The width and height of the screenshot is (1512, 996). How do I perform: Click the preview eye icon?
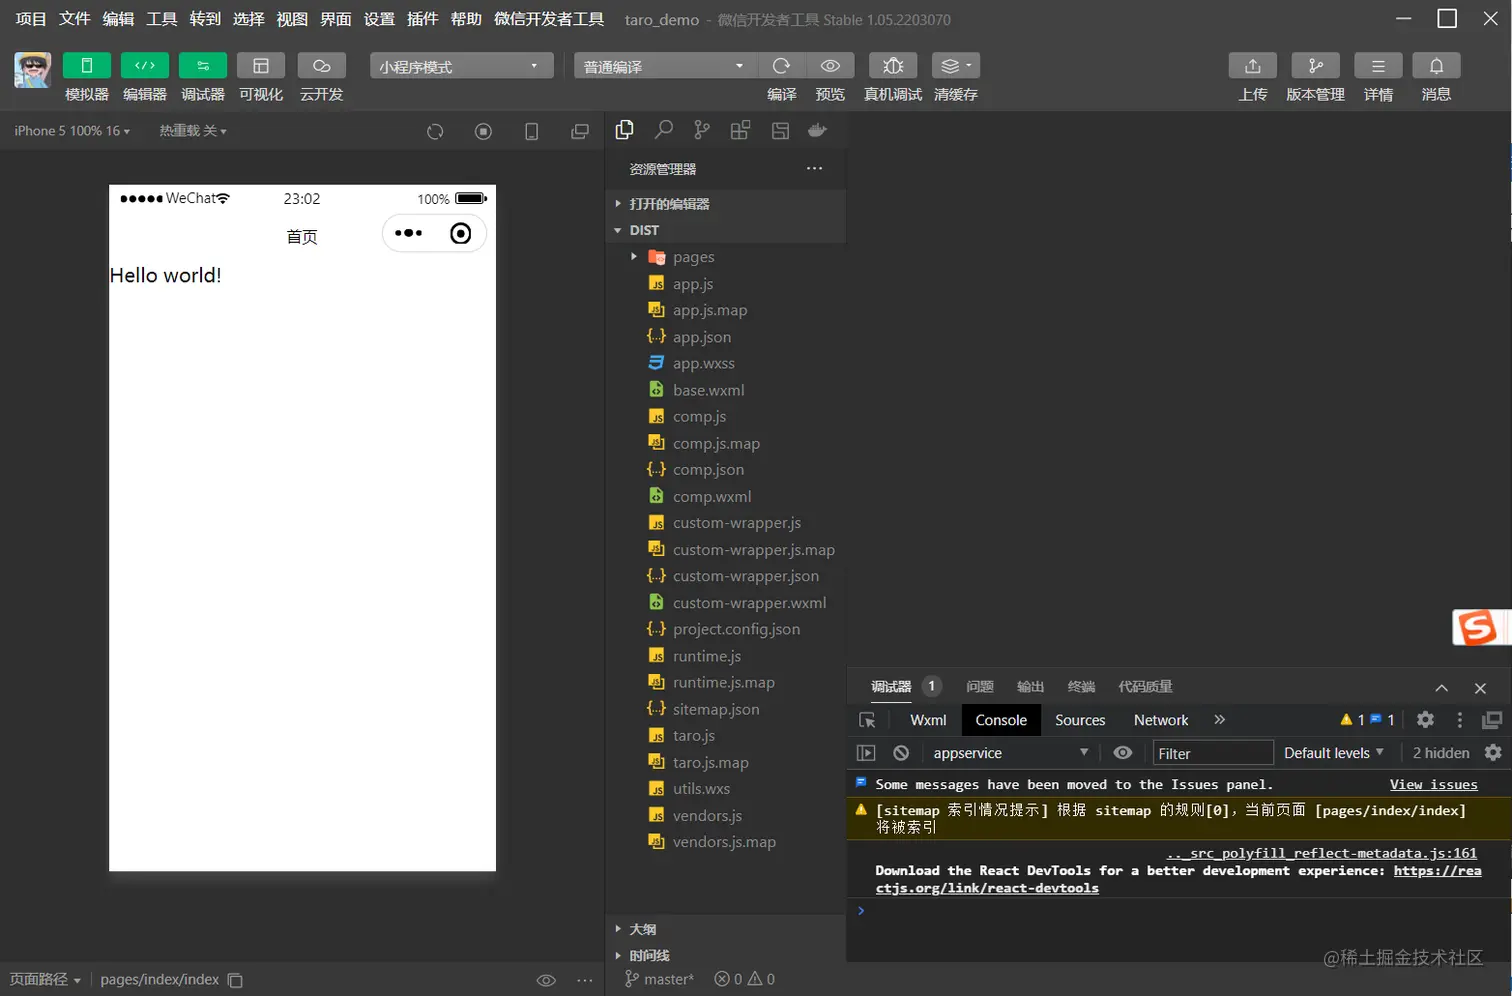(x=830, y=66)
